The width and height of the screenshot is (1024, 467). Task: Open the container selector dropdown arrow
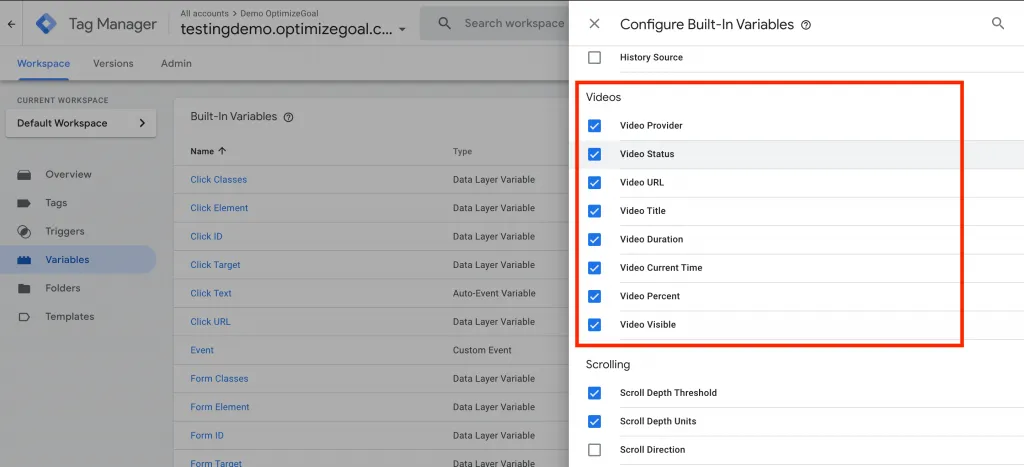[x=402, y=29]
